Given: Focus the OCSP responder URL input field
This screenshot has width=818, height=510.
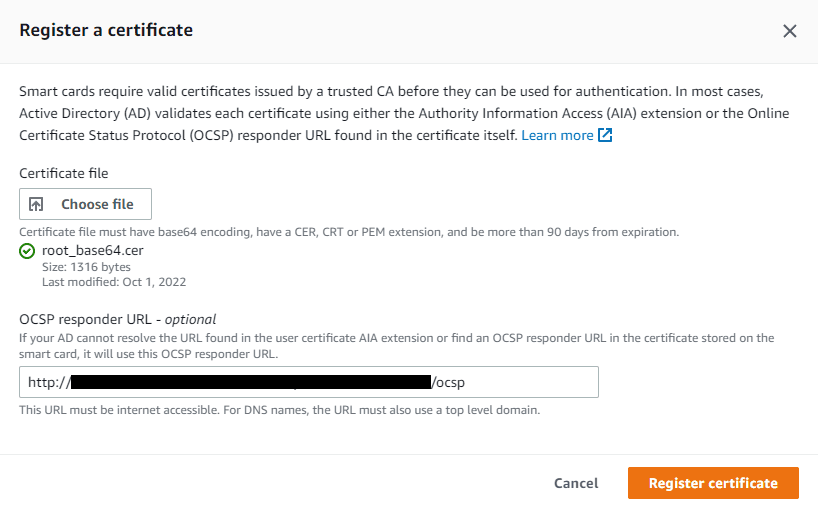Looking at the screenshot, I should click(x=309, y=382).
